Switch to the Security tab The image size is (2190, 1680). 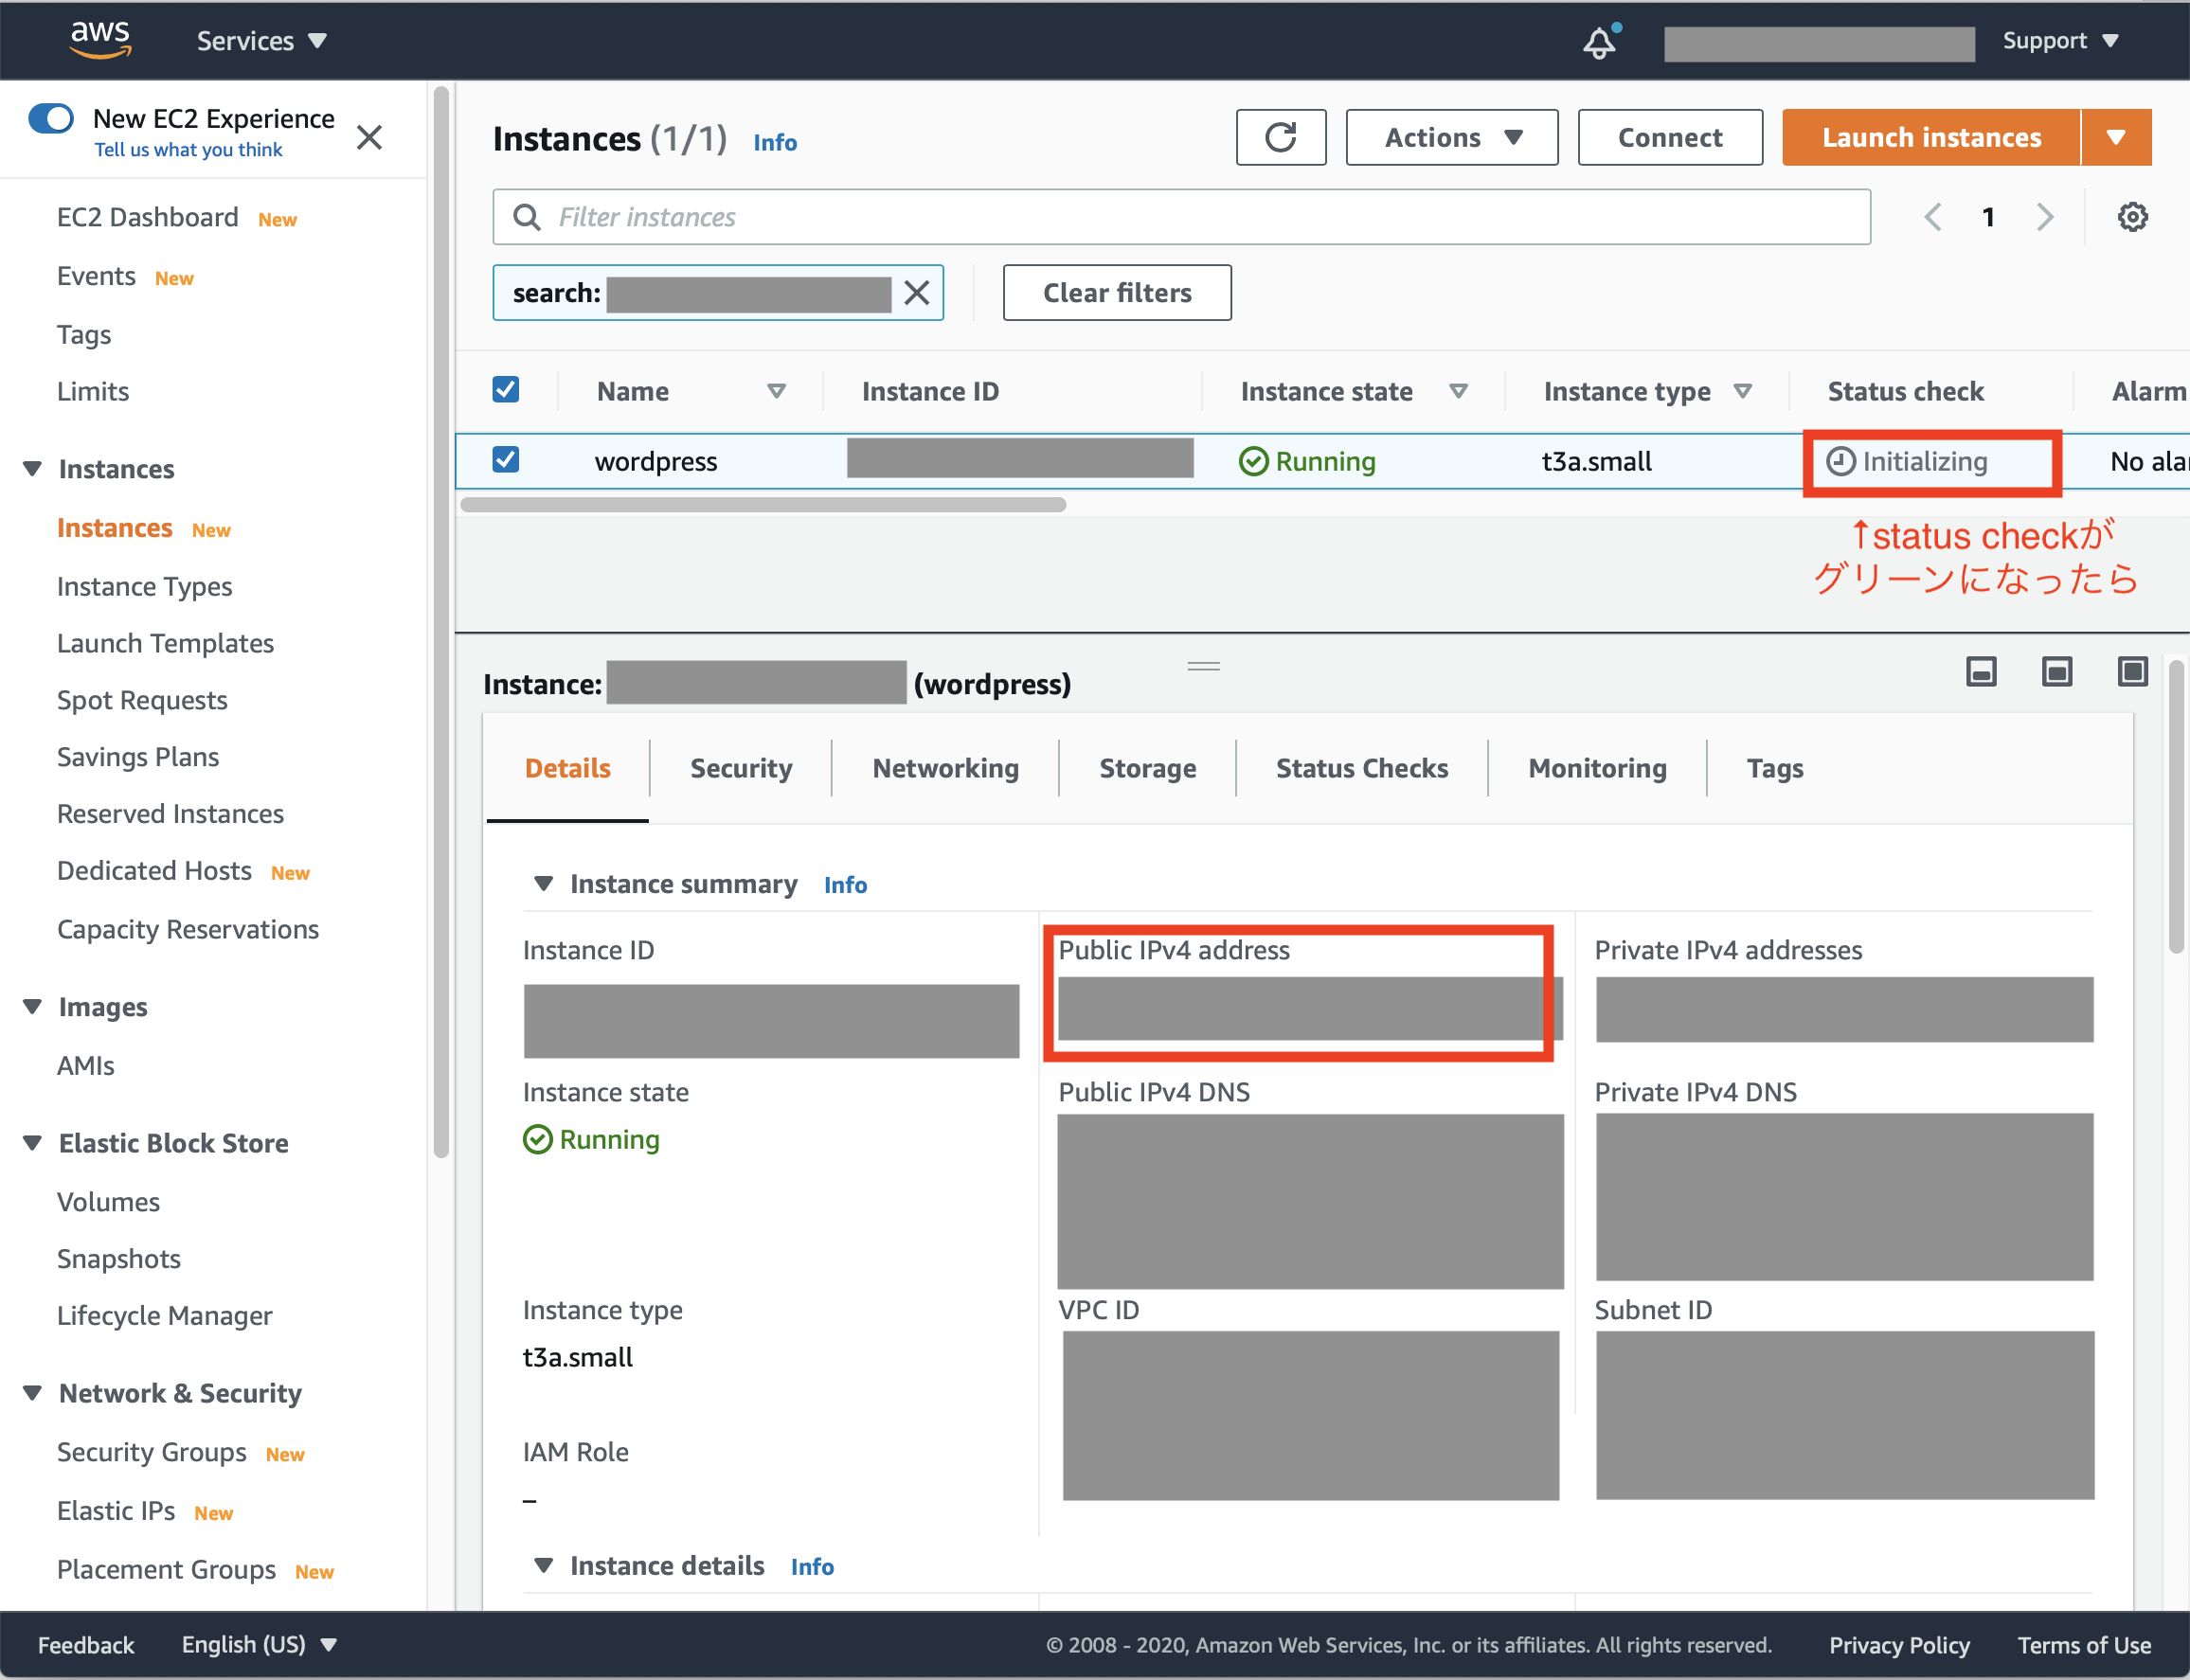(741, 768)
